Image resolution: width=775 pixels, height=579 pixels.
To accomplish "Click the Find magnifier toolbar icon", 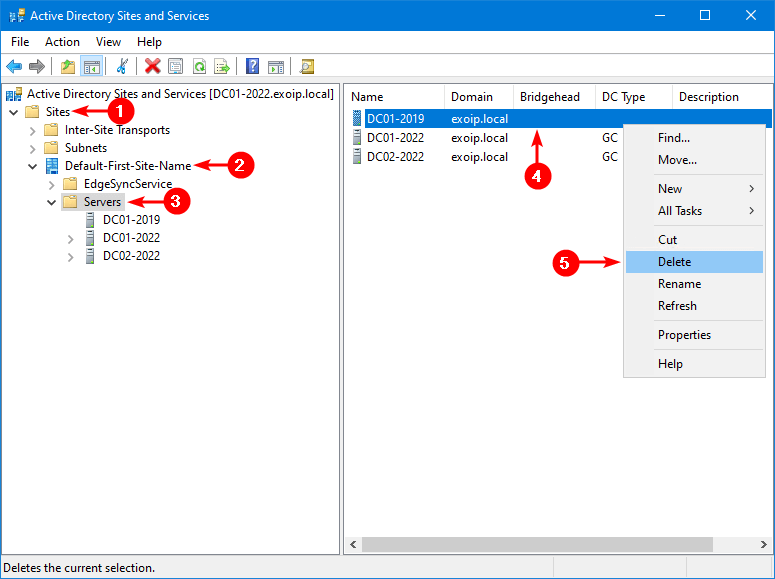I will (x=307, y=66).
